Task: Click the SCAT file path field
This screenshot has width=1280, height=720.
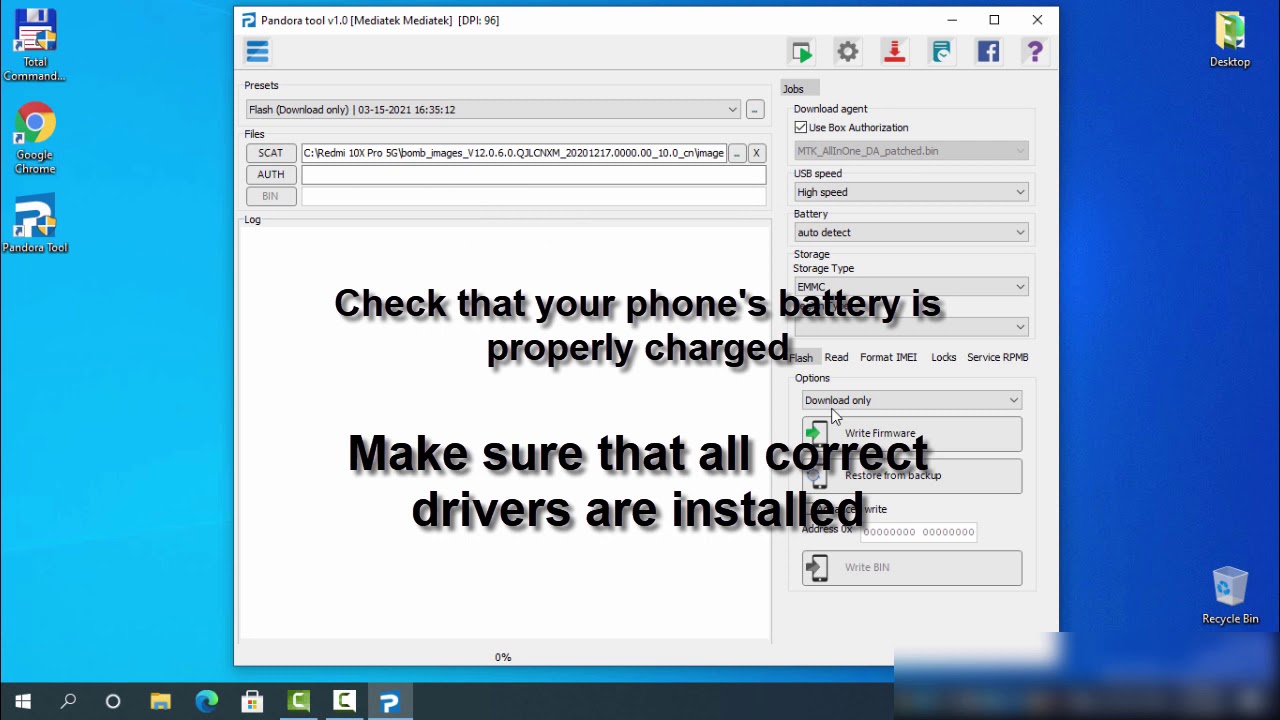Action: (514, 153)
